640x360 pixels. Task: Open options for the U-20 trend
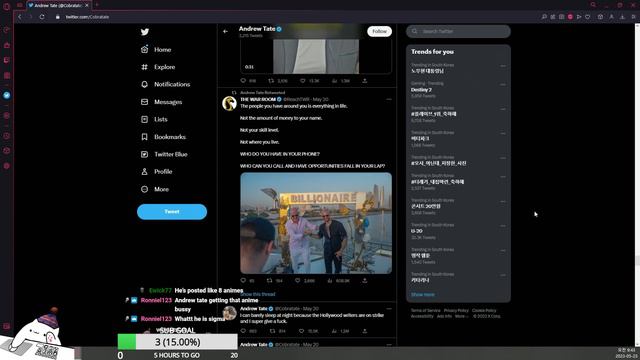pos(503,226)
